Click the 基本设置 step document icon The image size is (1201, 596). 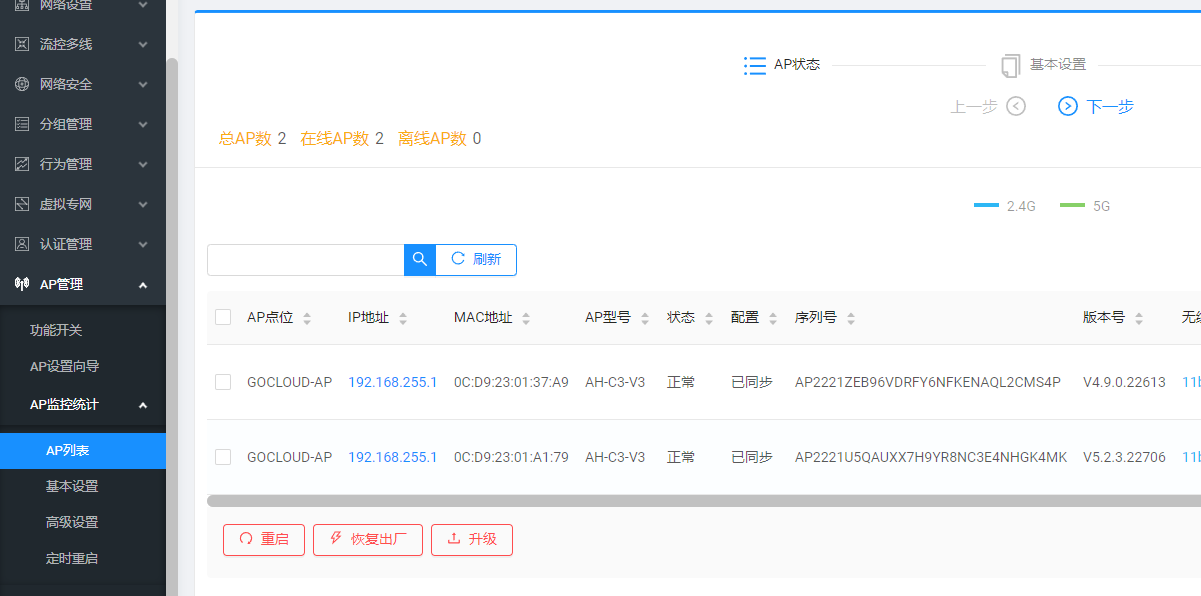[1011, 65]
